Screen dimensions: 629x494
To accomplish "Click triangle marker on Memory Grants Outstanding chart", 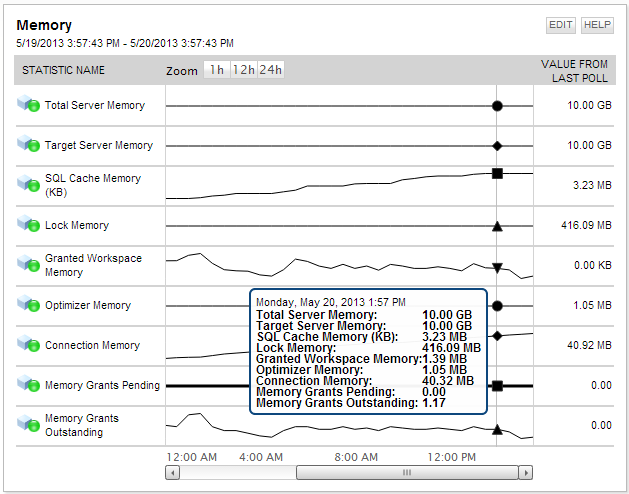I will (x=497, y=429).
